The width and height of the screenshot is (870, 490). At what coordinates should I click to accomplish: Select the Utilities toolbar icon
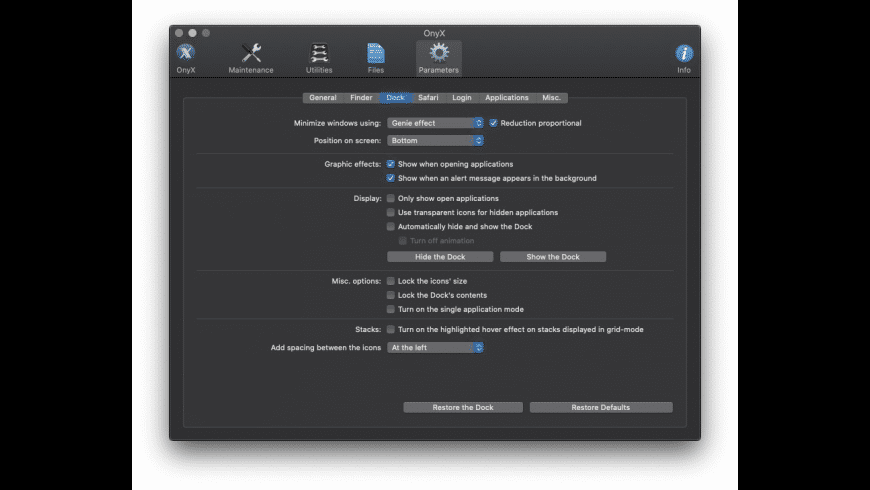coord(319,58)
